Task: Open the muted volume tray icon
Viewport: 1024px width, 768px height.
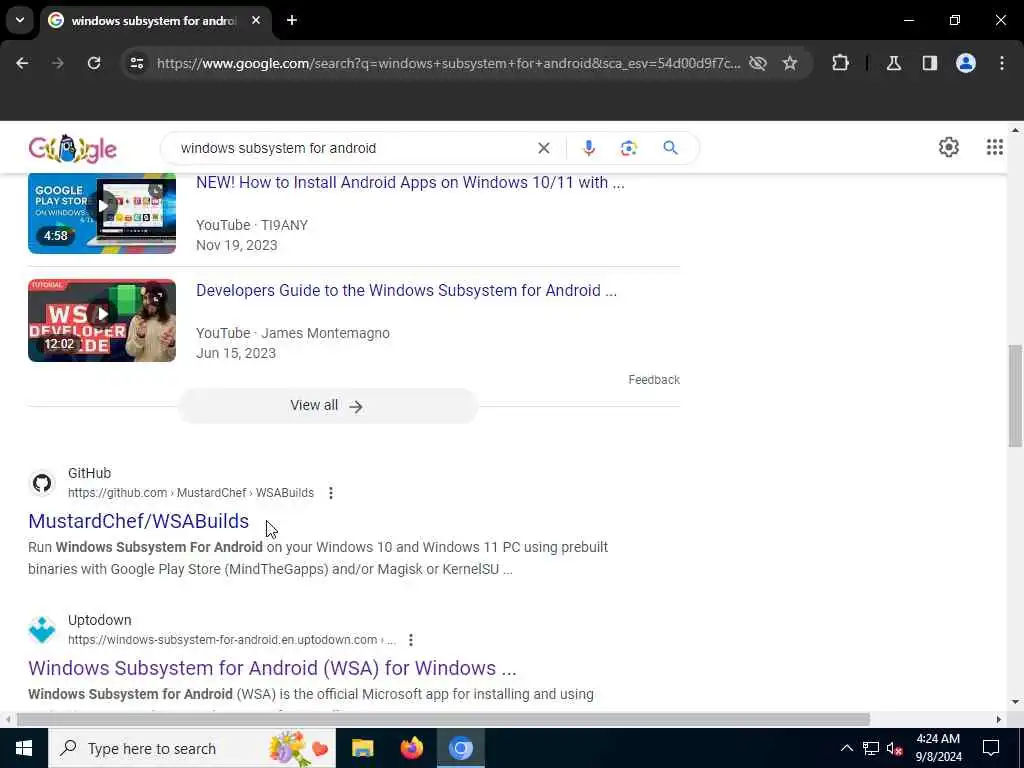Action: click(x=895, y=748)
